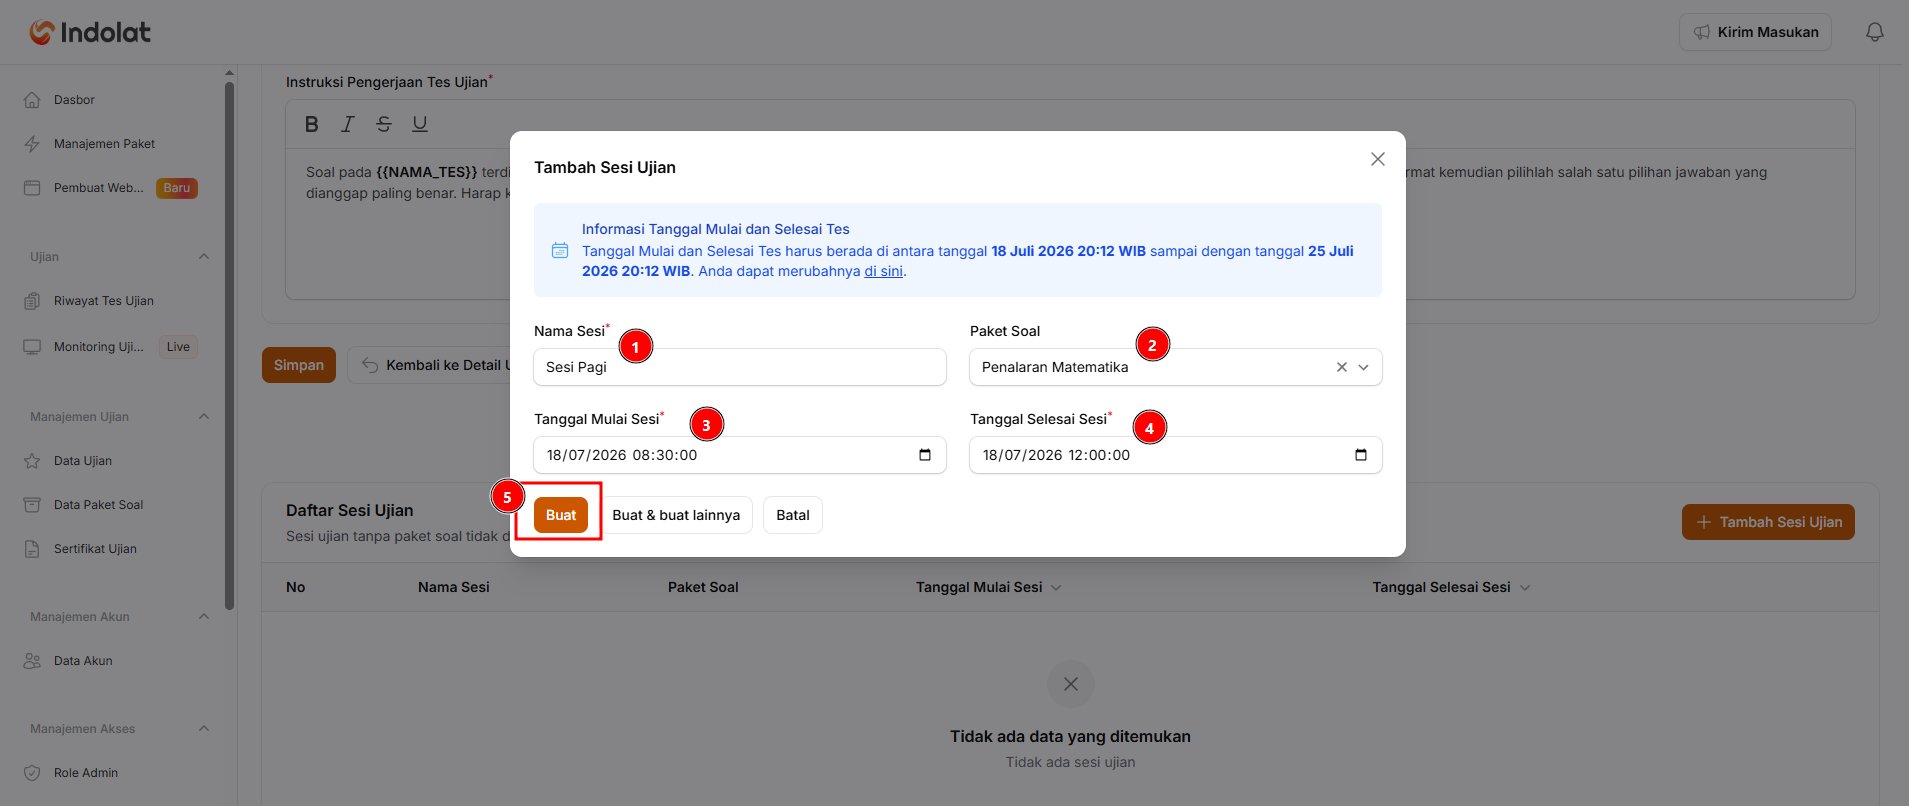
Task: Click the Manajemen Paket lightning icon
Action: click(32, 144)
